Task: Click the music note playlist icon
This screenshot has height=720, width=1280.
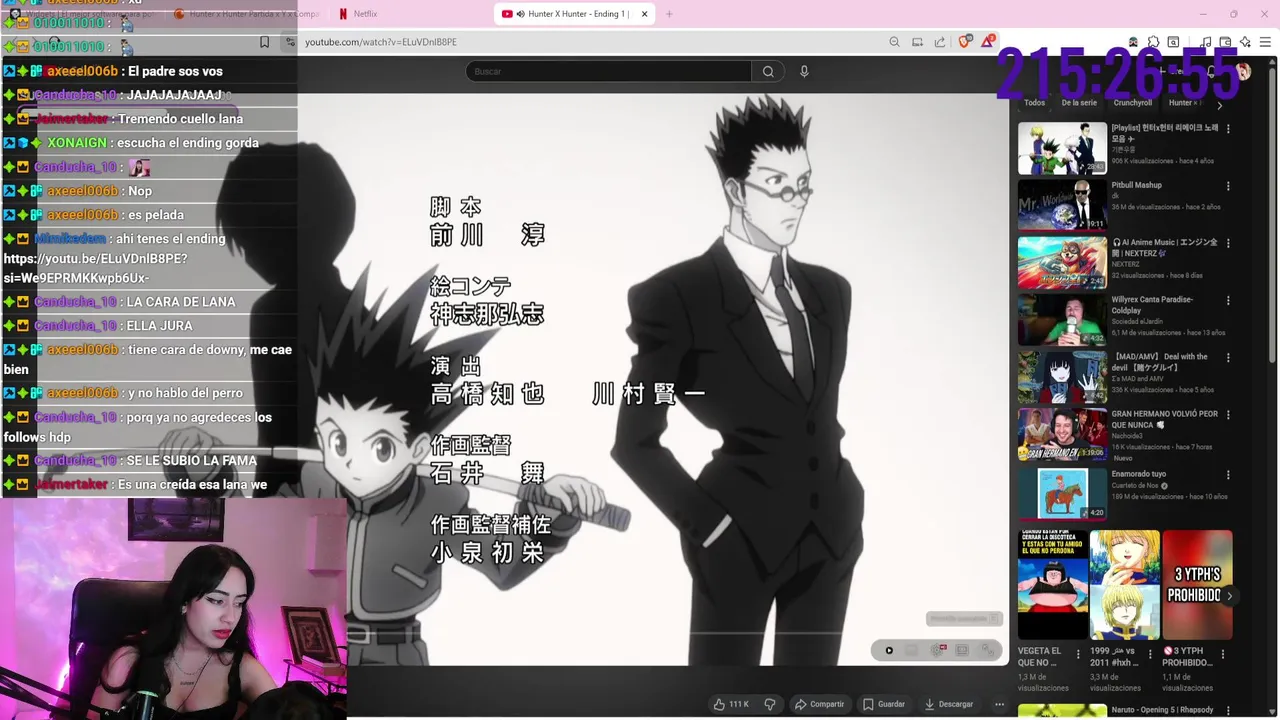Action: 1206,42
